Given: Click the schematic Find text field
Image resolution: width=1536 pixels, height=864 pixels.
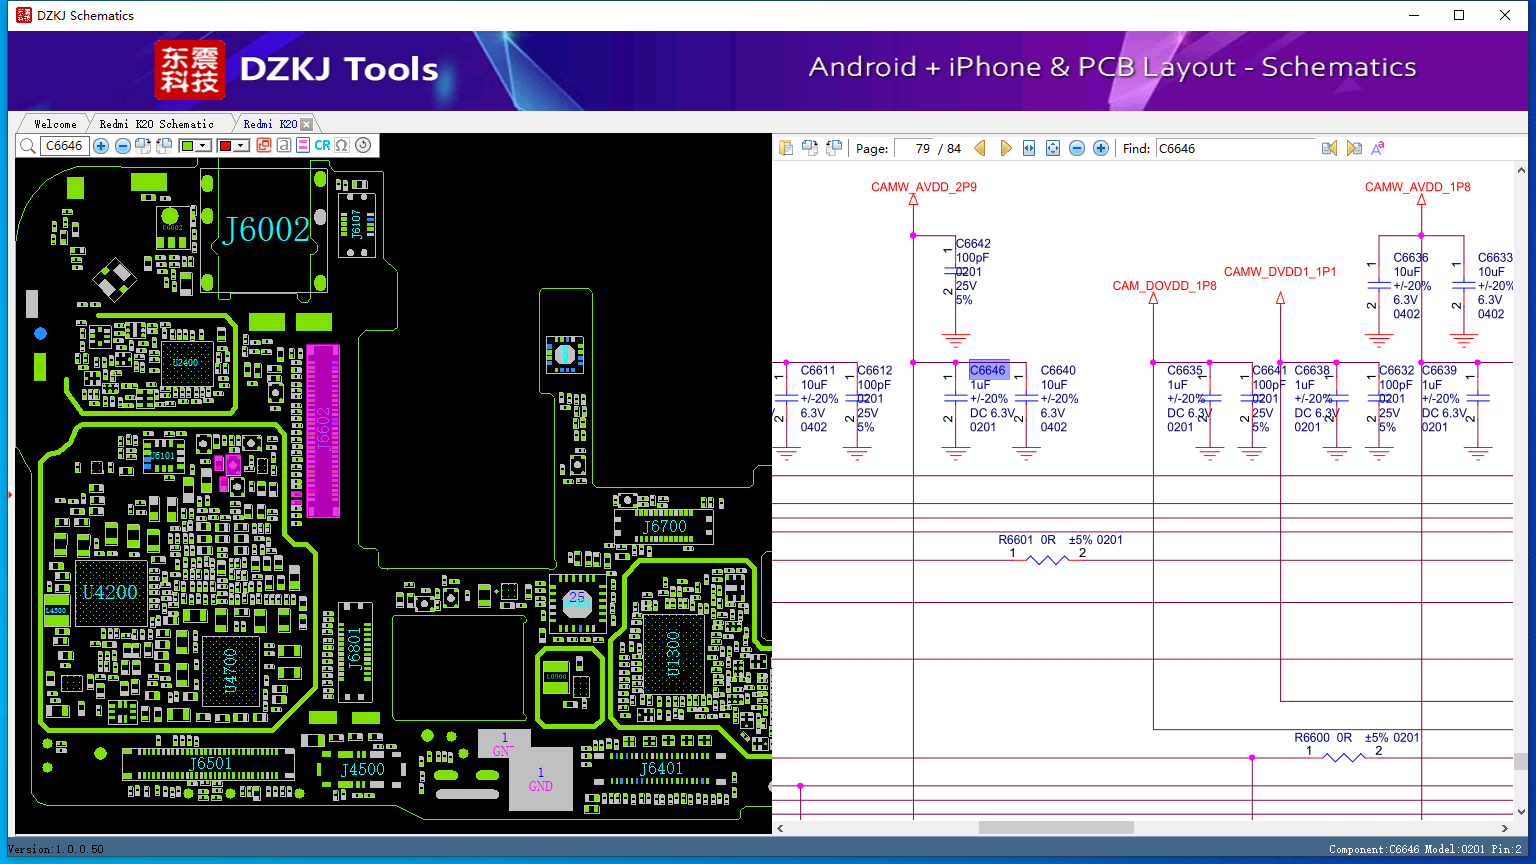Looking at the screenshot, I should point(1235,148).
